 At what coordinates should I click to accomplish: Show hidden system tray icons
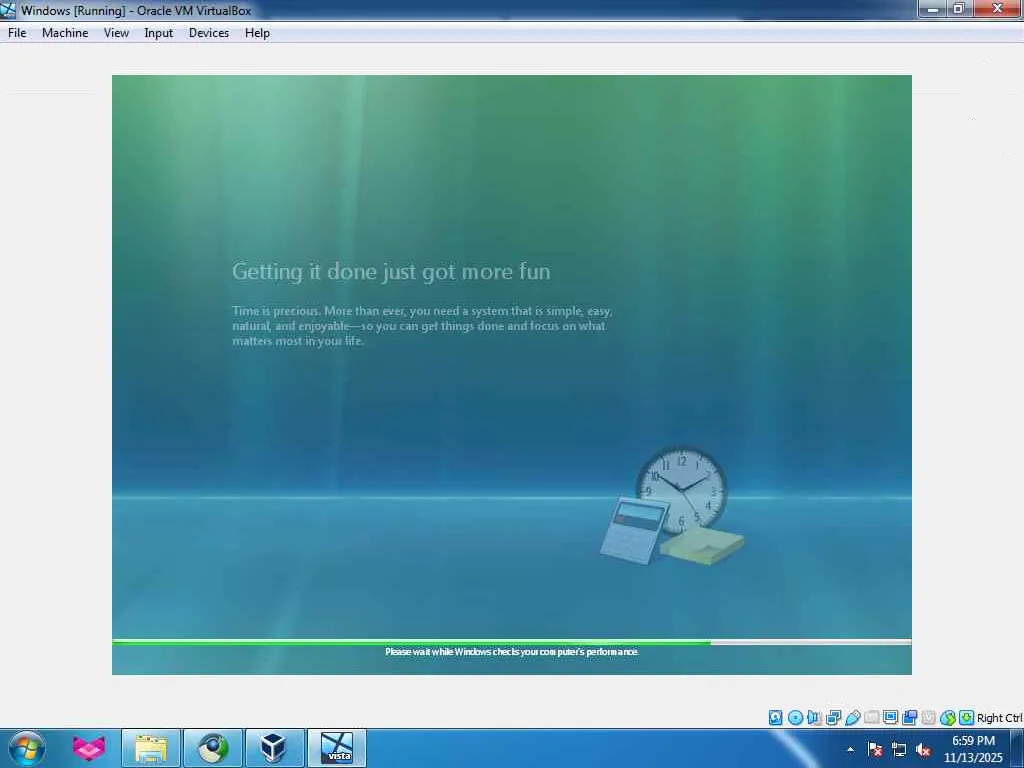click(850, 750)
